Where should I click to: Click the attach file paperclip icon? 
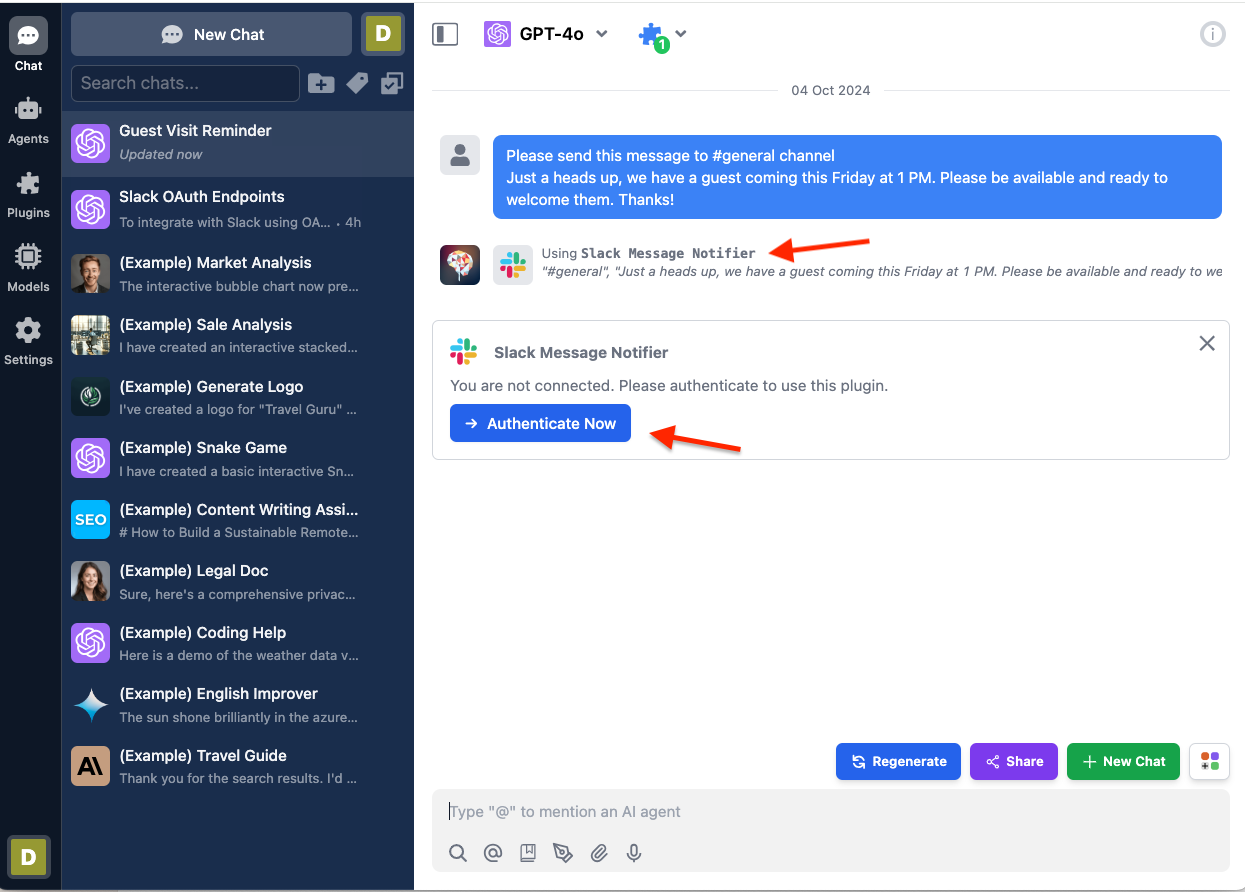point(598,853)
